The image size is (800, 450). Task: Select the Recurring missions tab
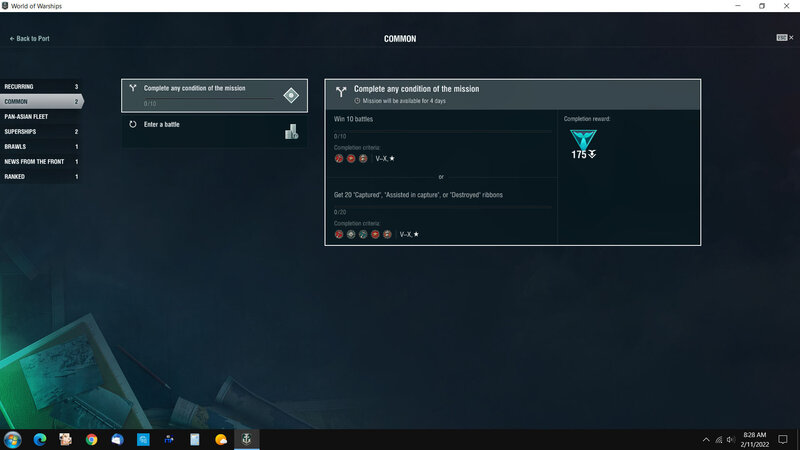[x=40, y=87]
